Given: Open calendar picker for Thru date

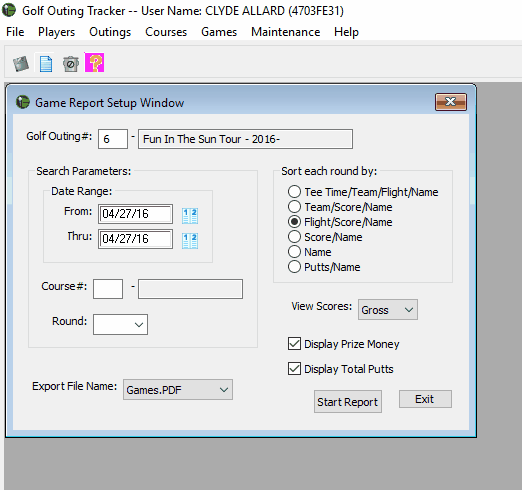Looking at the screenshot, I should pos(190,240).
